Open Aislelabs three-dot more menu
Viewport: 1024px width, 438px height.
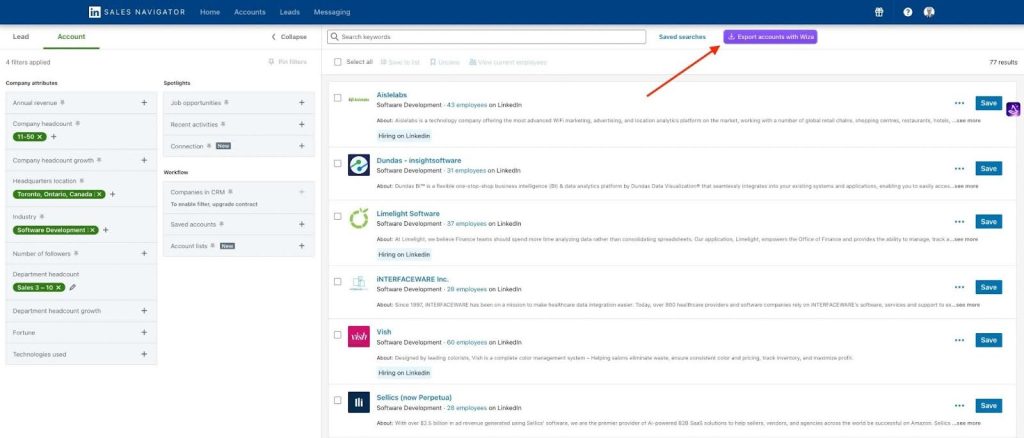(959, 103)
